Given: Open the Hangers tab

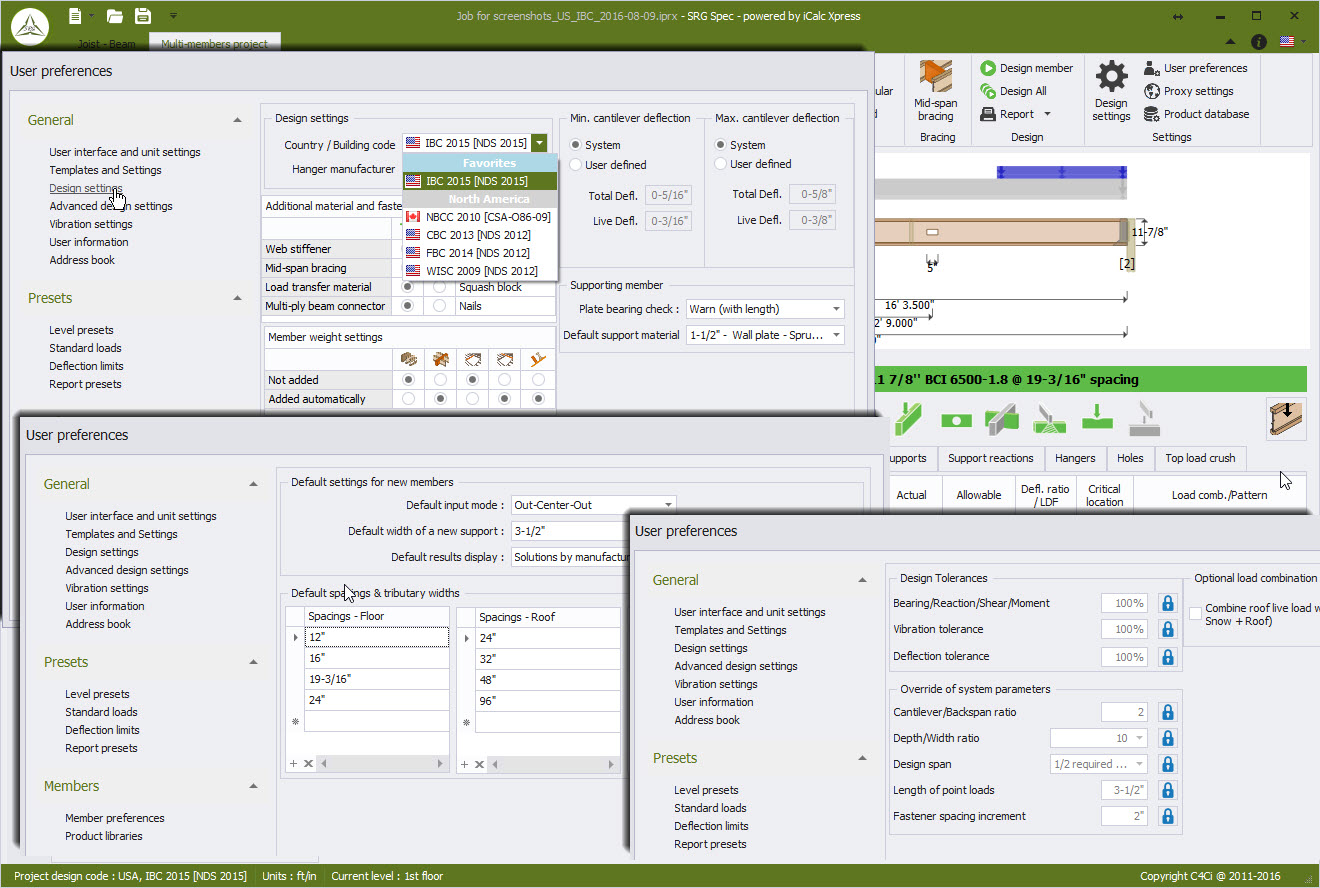Looking at the screenshot, I should (x=1075, y=458).
